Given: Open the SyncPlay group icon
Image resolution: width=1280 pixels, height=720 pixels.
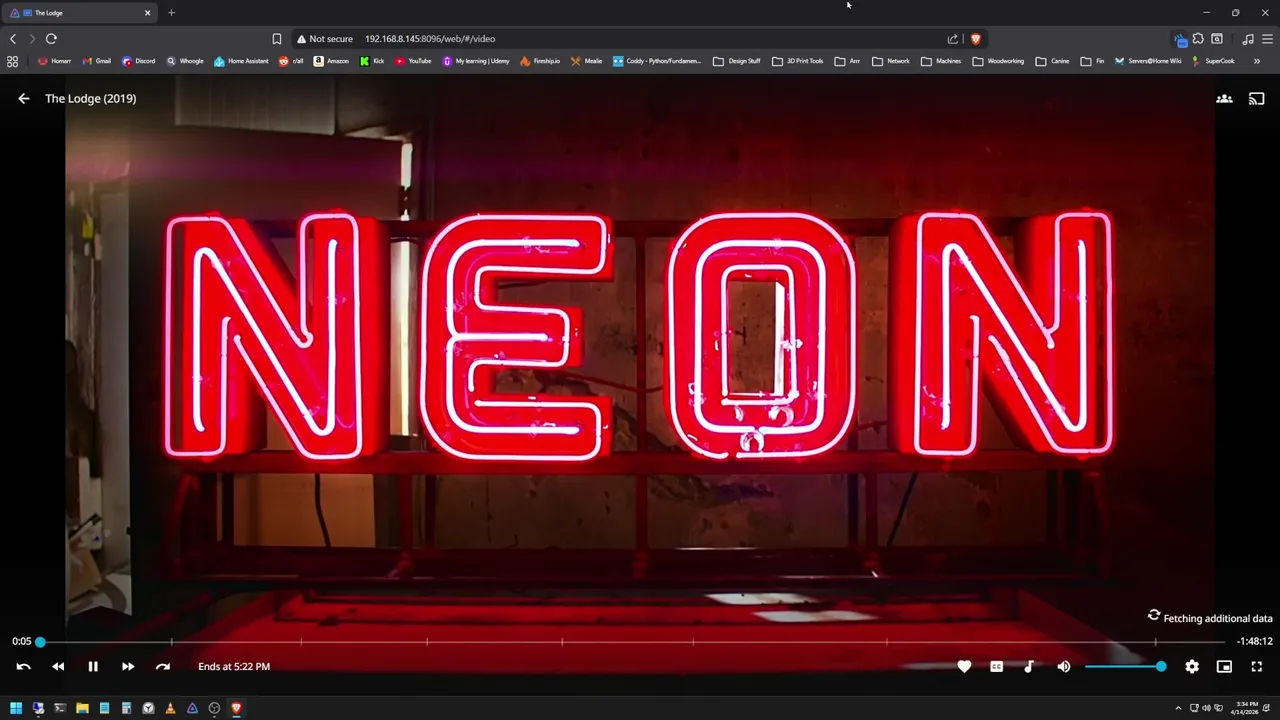Looking at the screenshot, I should 1224,99.
